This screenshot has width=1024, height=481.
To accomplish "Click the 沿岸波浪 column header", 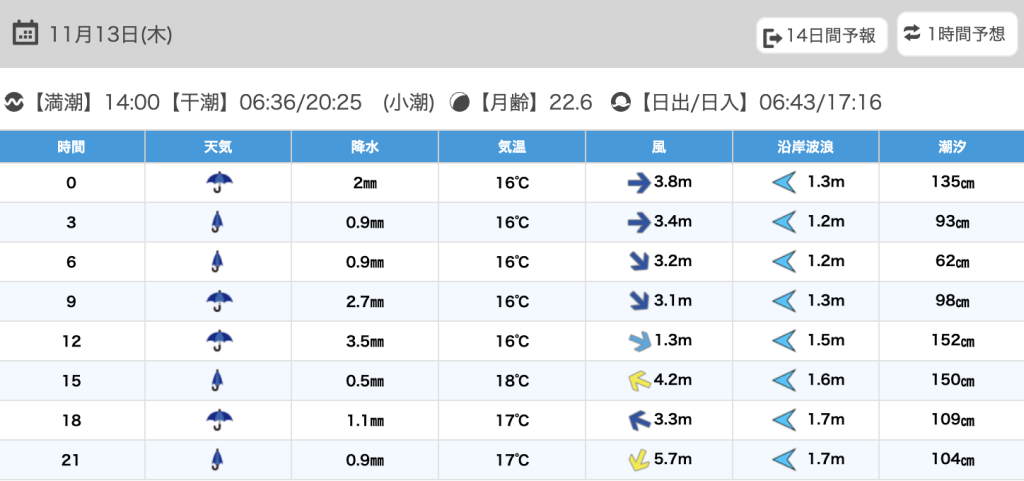I will 806,147.
